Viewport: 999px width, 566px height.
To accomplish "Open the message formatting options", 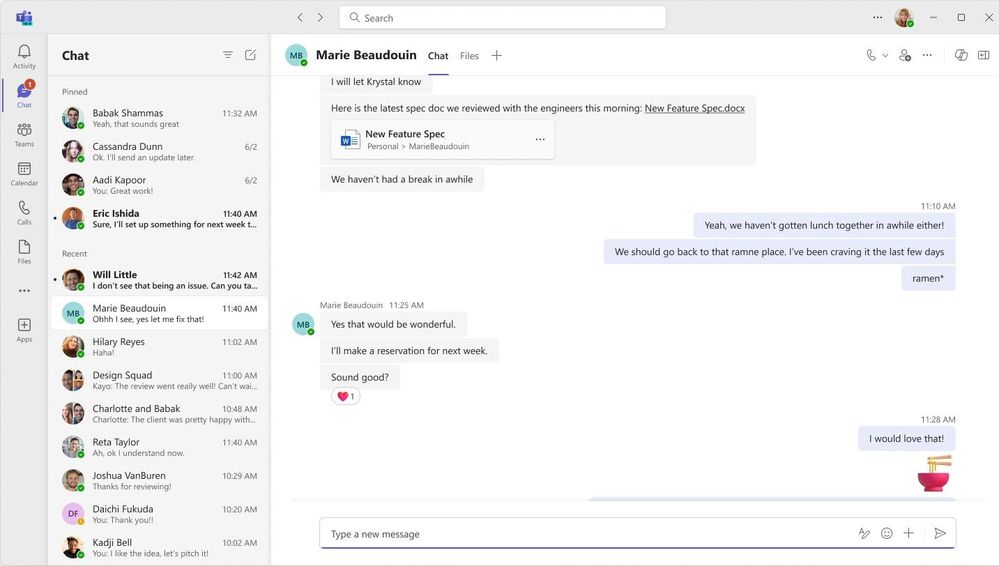I will pos(864,533).
